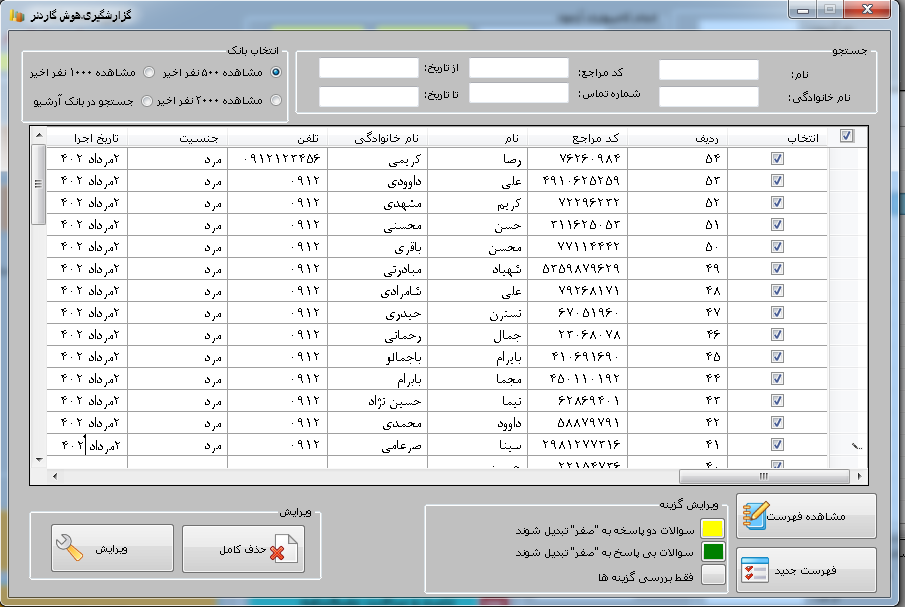Select the مشاهده ۱۰۰۰ نفر اخیر radio option
Viewport: 905px width, 607px height.
click(149, 72)
